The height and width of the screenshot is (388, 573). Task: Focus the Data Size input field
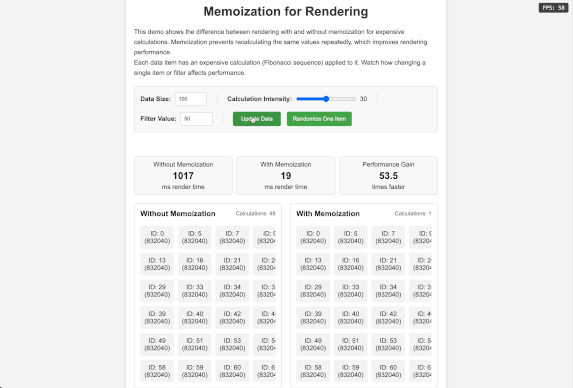191,99
